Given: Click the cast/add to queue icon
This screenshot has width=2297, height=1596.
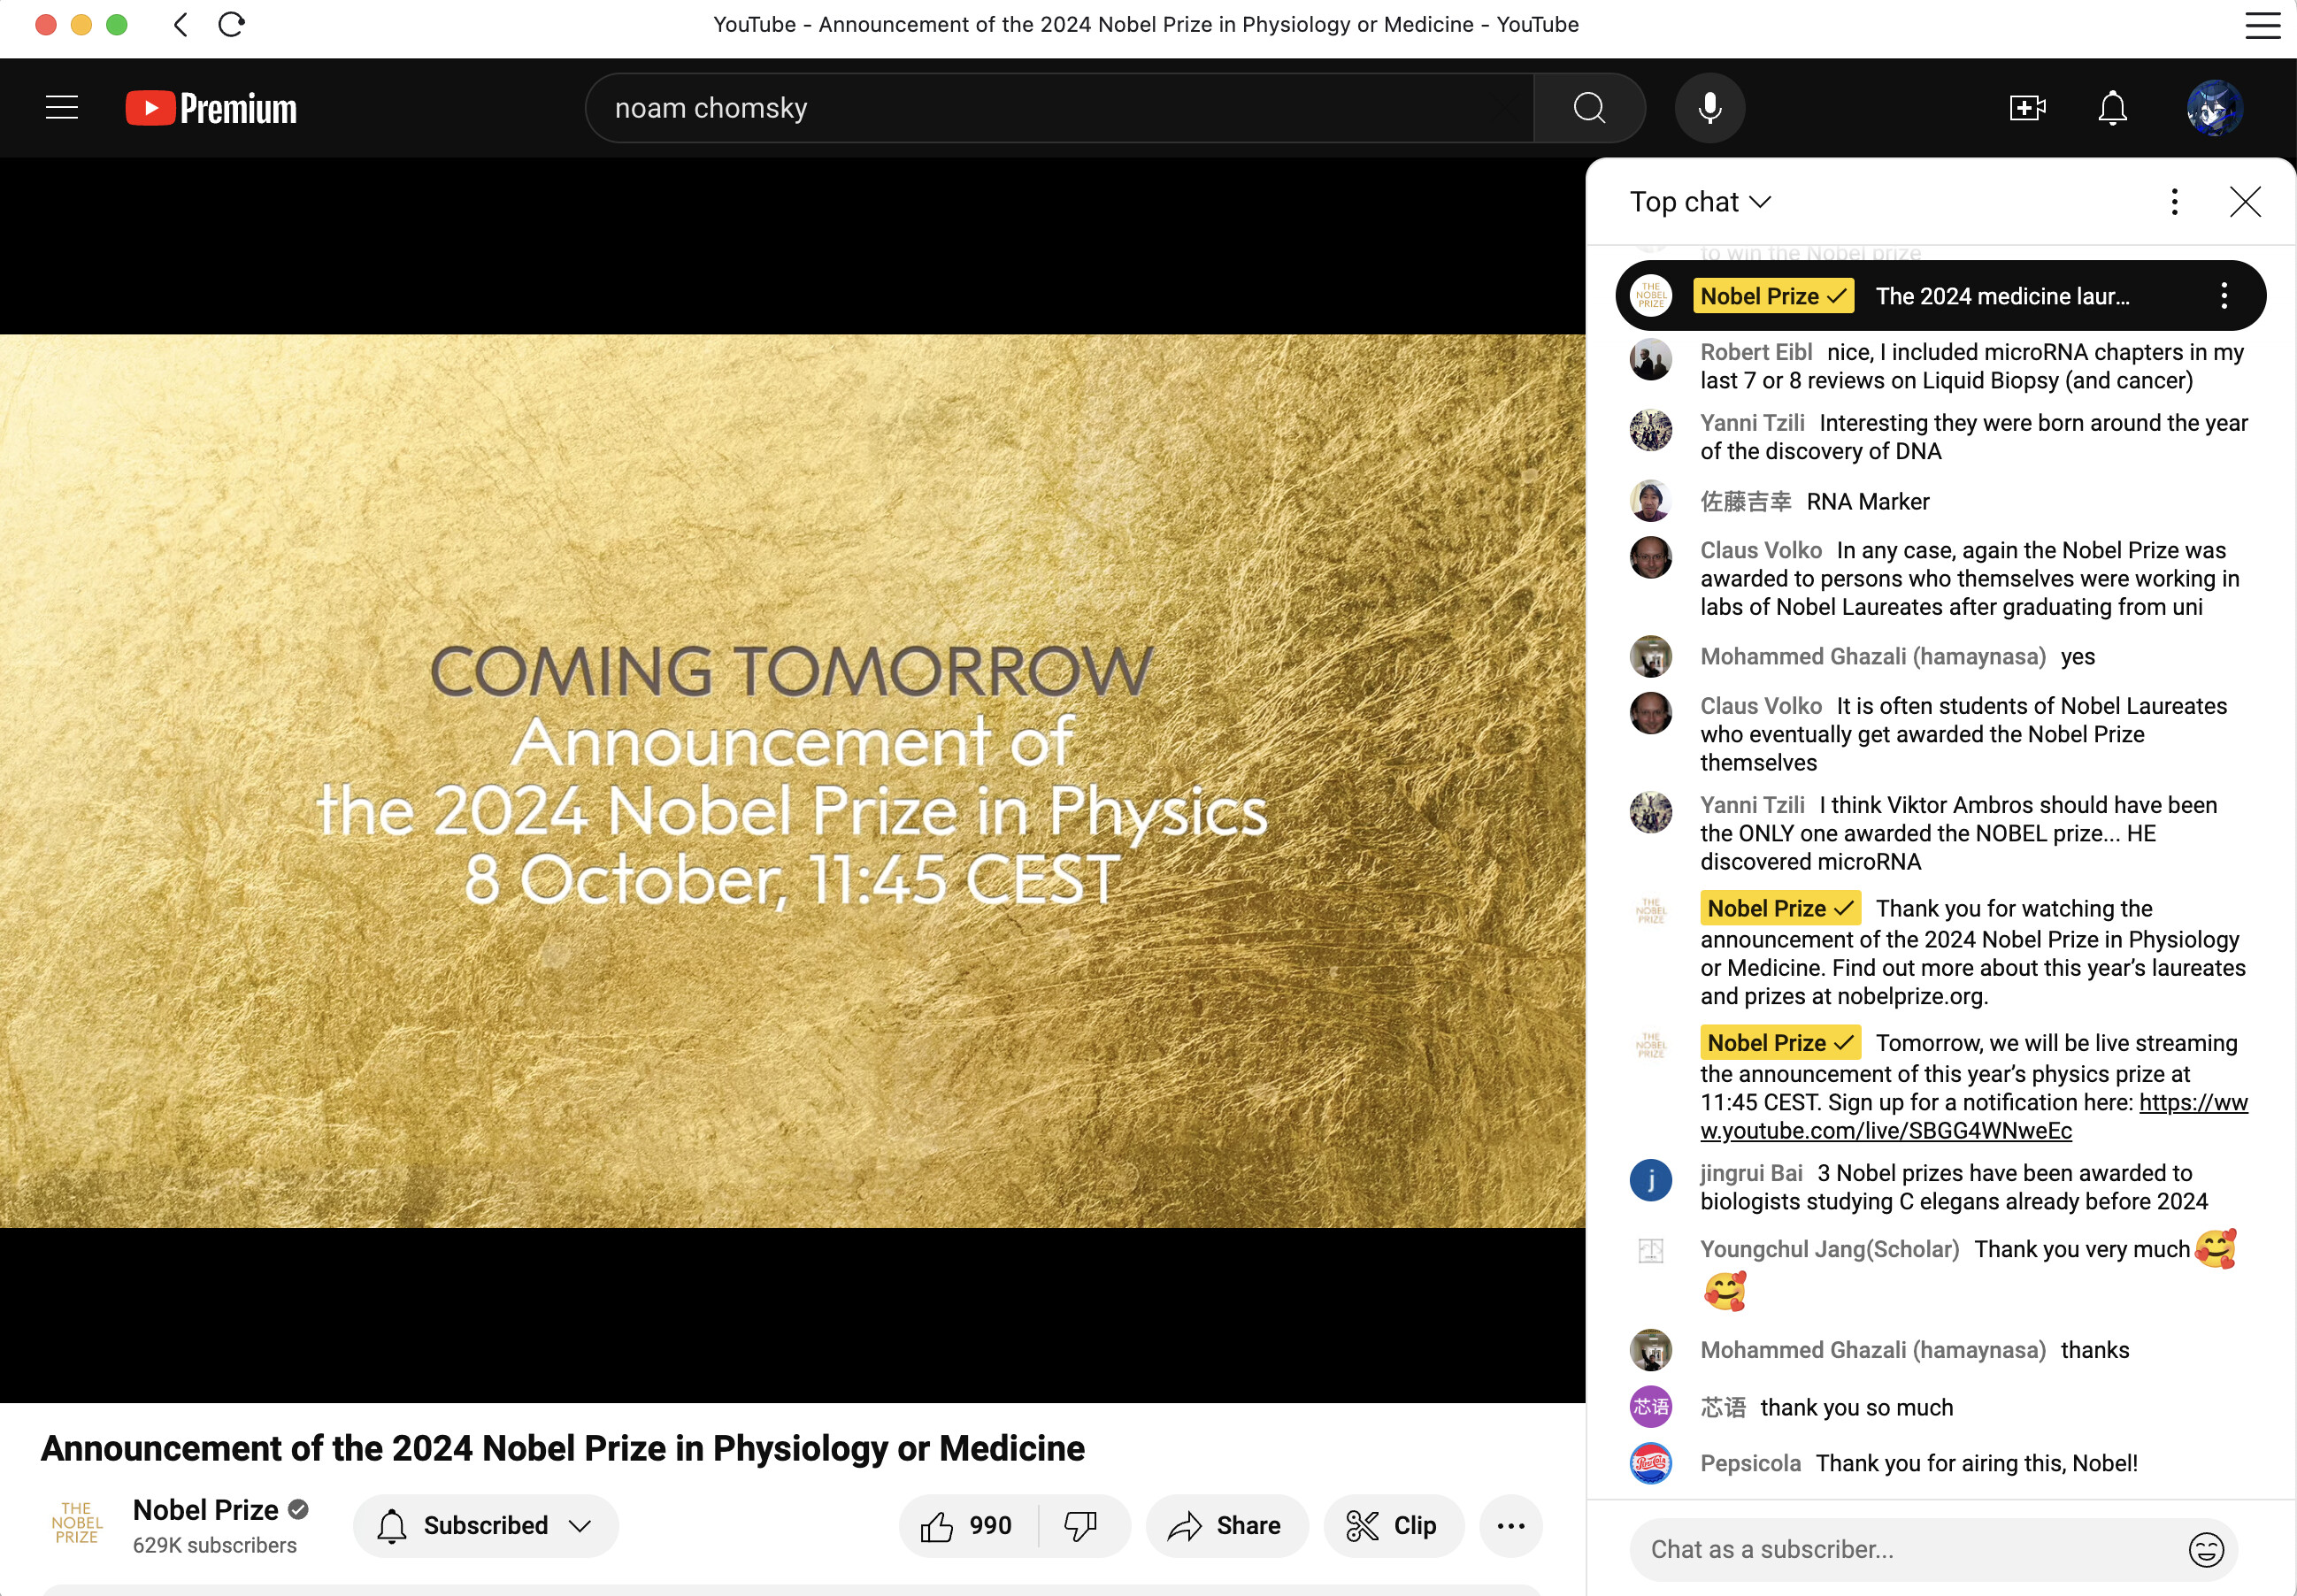Looking at the screenshot, I should 2028,108.
